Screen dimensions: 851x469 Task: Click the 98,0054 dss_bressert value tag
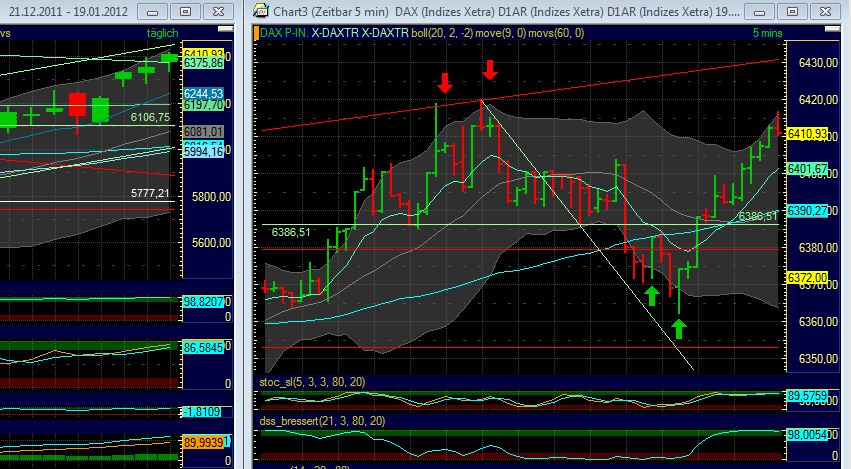click(x=807, y=434)
